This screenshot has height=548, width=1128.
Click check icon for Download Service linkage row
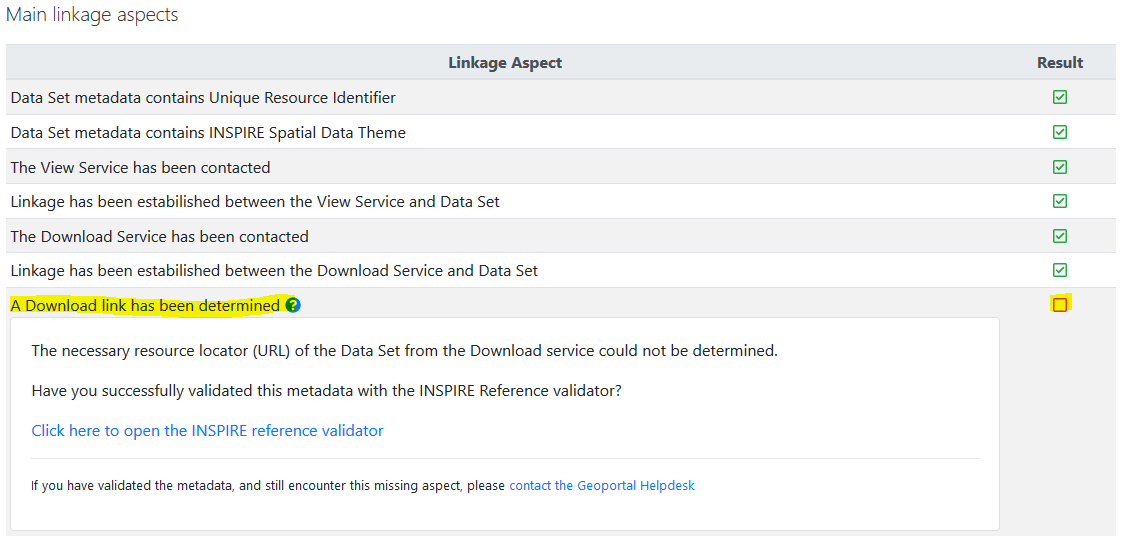(1060, 270)
